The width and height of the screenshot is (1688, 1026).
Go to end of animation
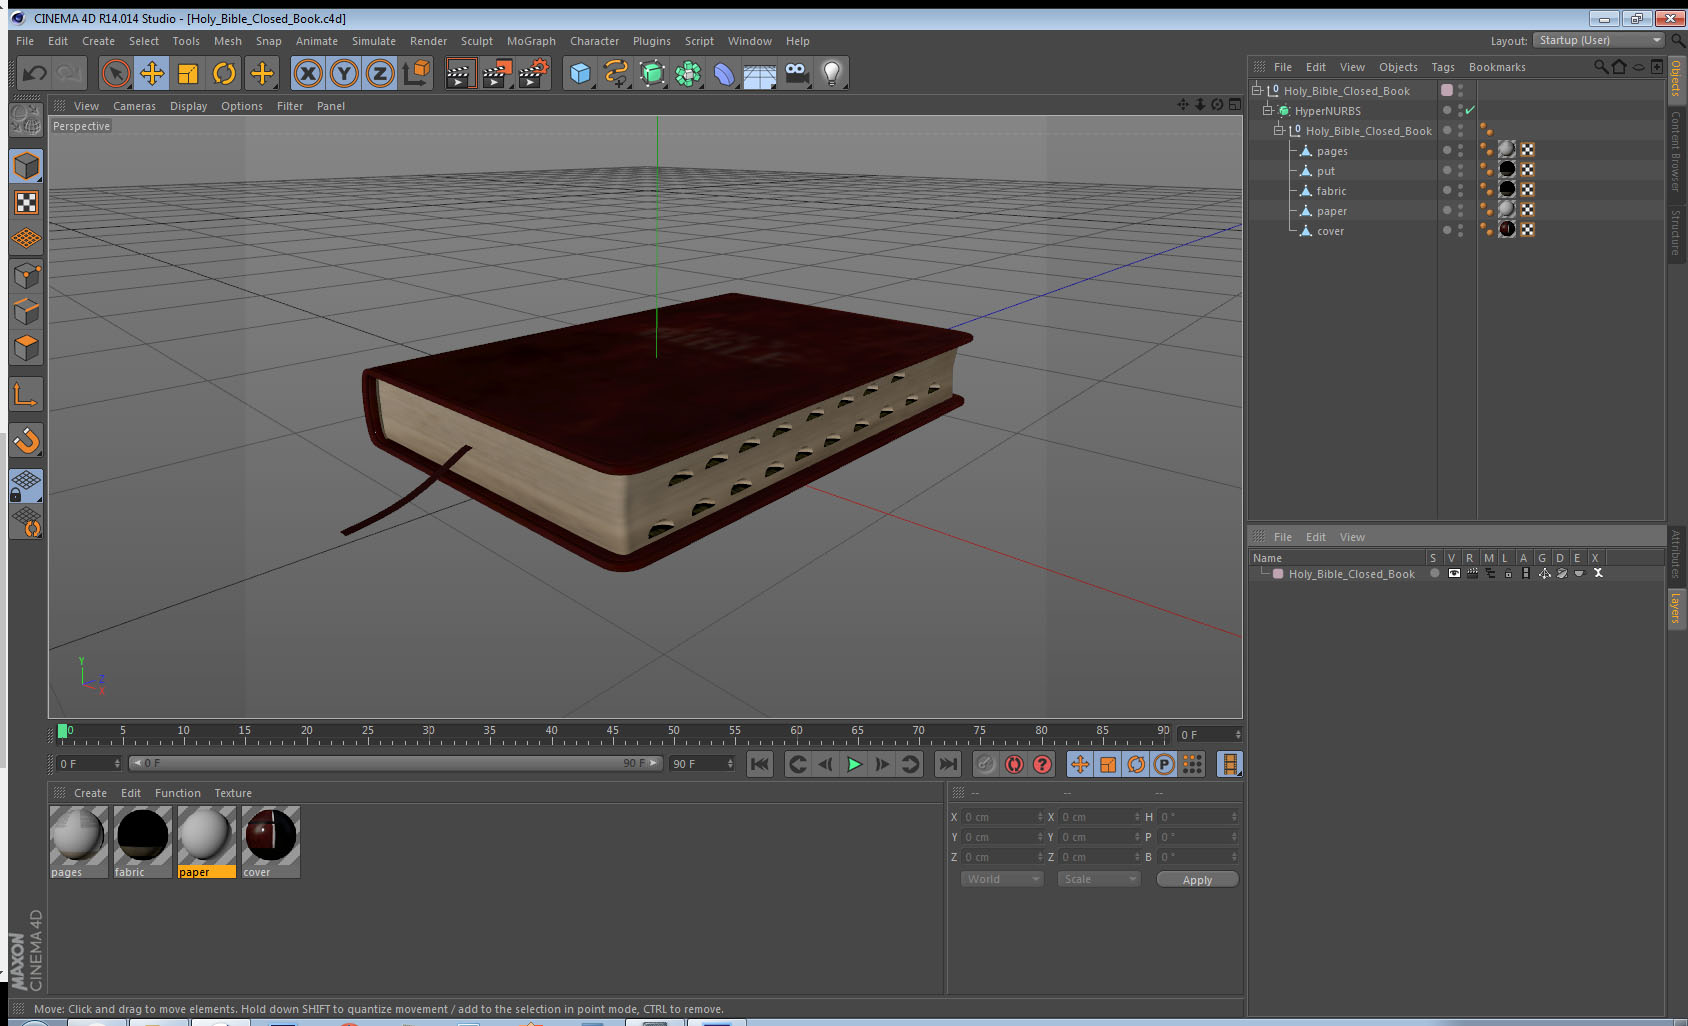(947, 764)
